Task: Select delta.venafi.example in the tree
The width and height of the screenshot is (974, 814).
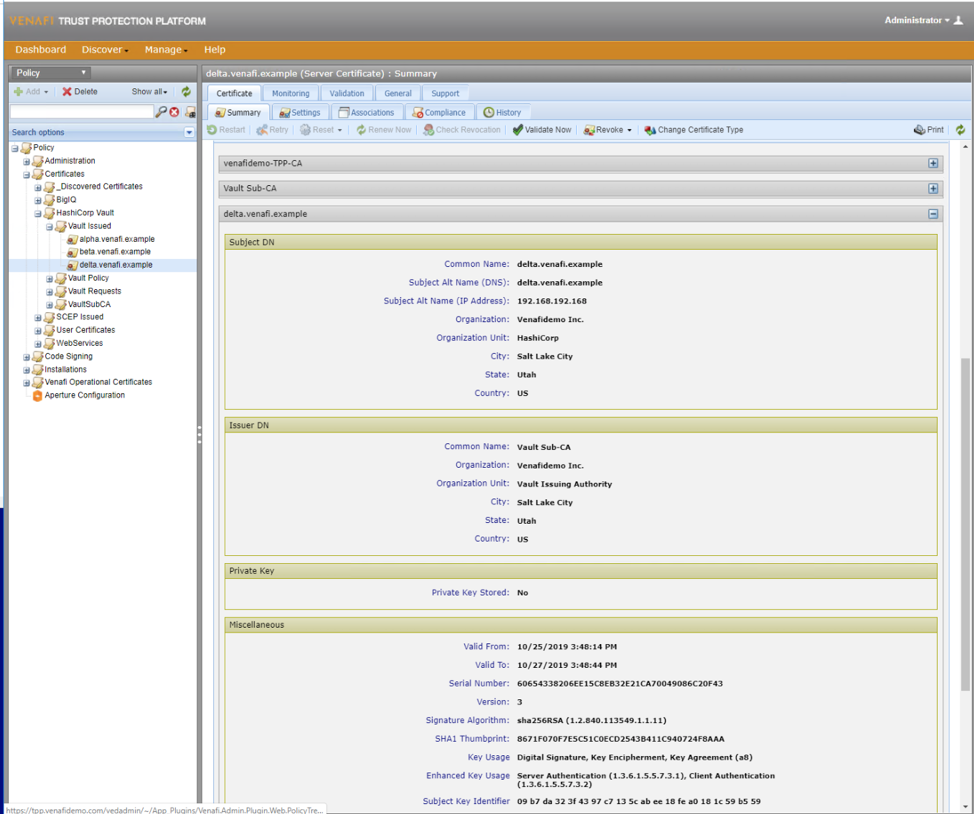Action: click(x=116, y=265)
